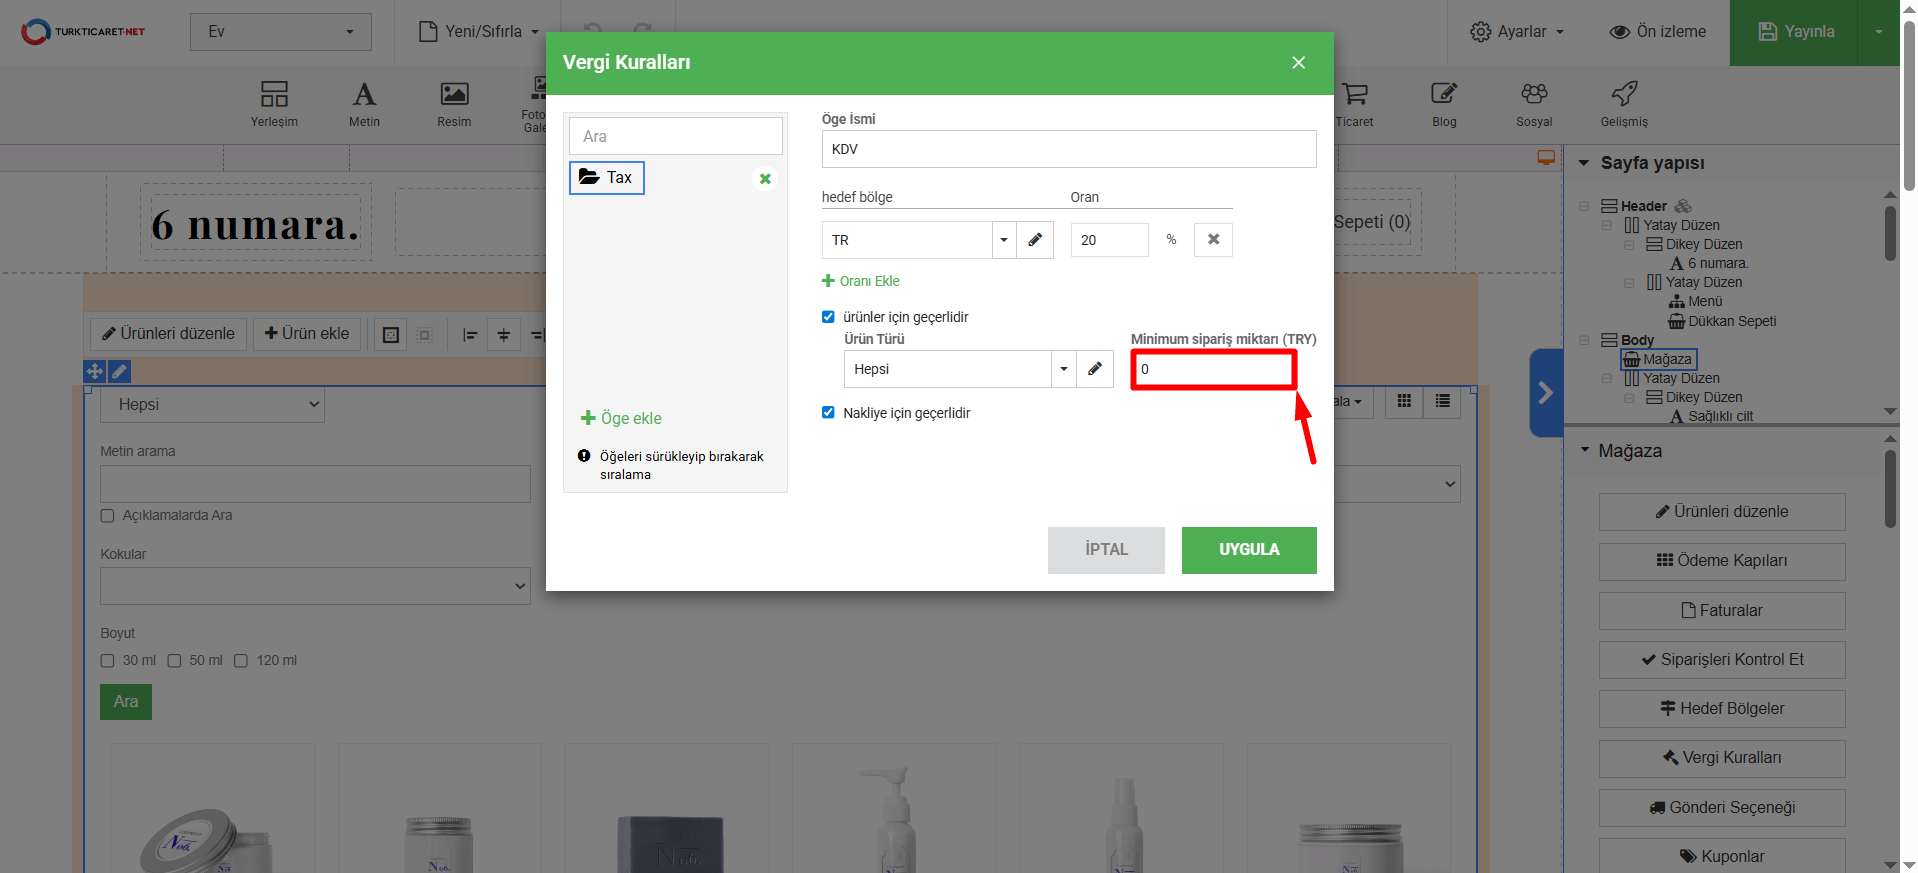
Task: Click the 'Oranı Ekle' link
Action: coord(861,281)
